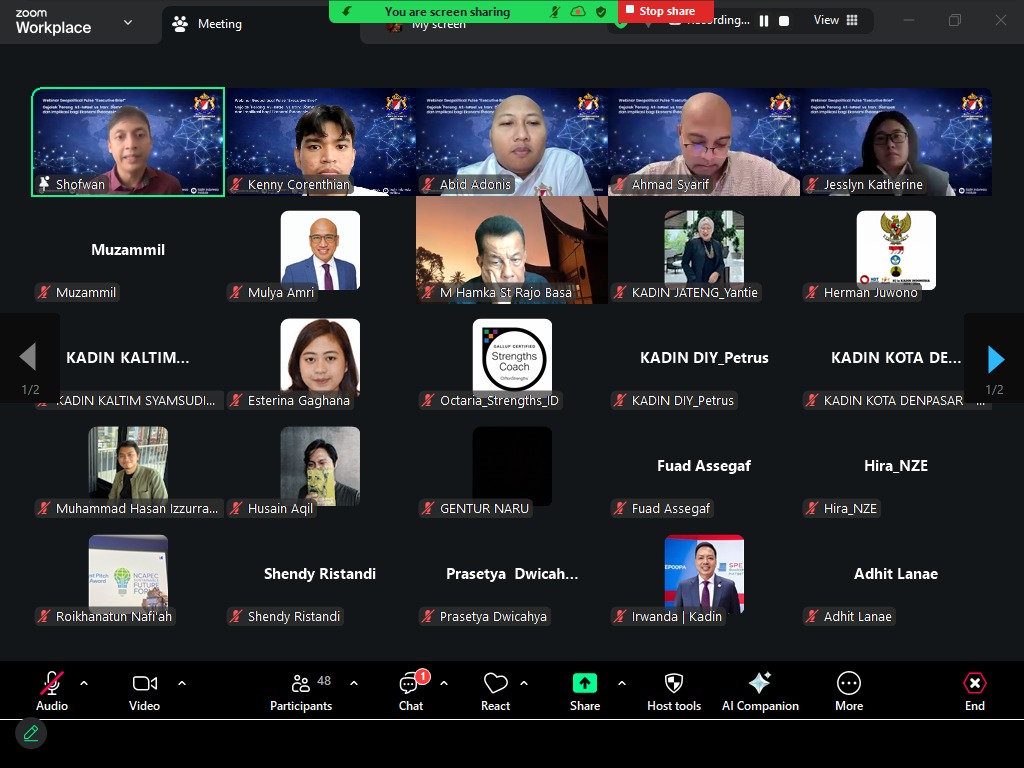Open the Chat panel
Screen dimensions: 1024x768
pyautogui.click(x=410, y=691)
